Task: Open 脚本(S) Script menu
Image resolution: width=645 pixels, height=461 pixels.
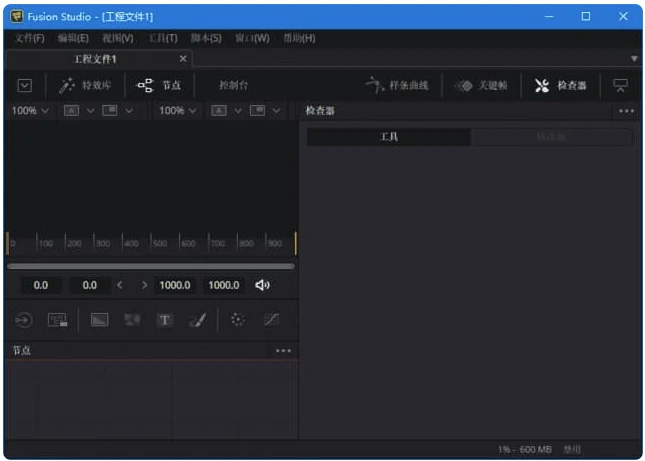Action: (206, 38)
